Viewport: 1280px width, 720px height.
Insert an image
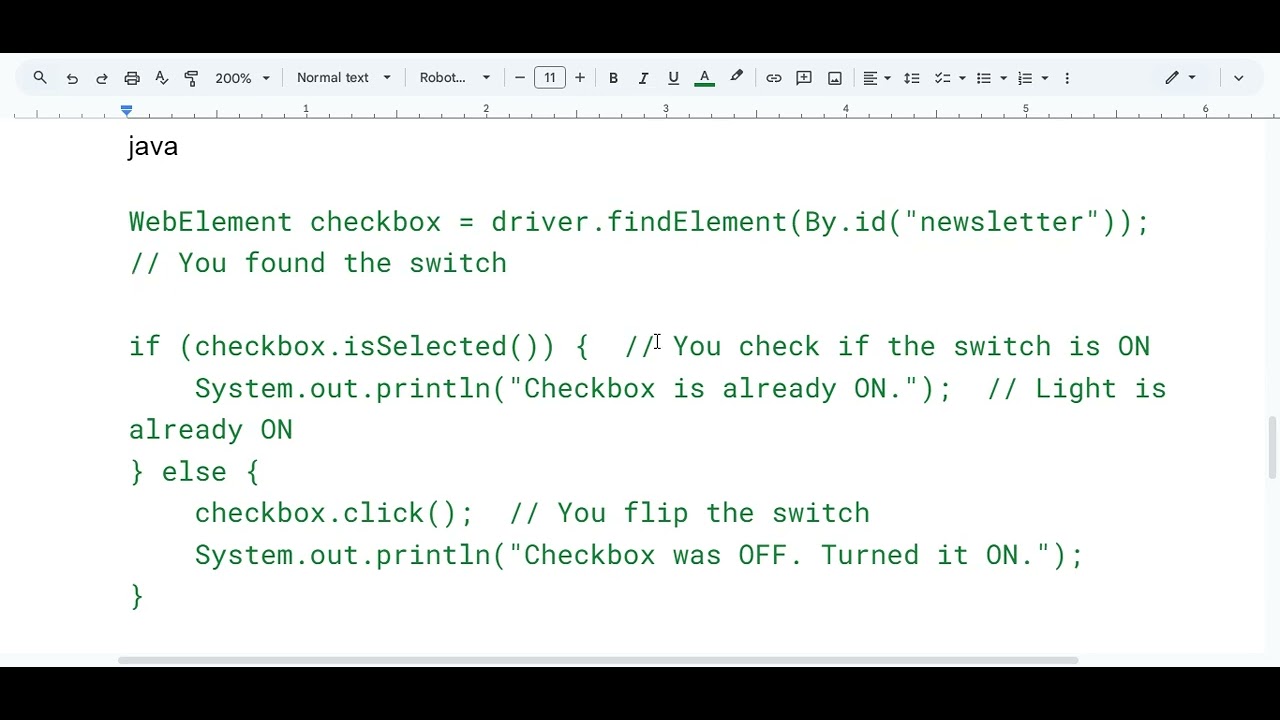click(x=835, y=78)
